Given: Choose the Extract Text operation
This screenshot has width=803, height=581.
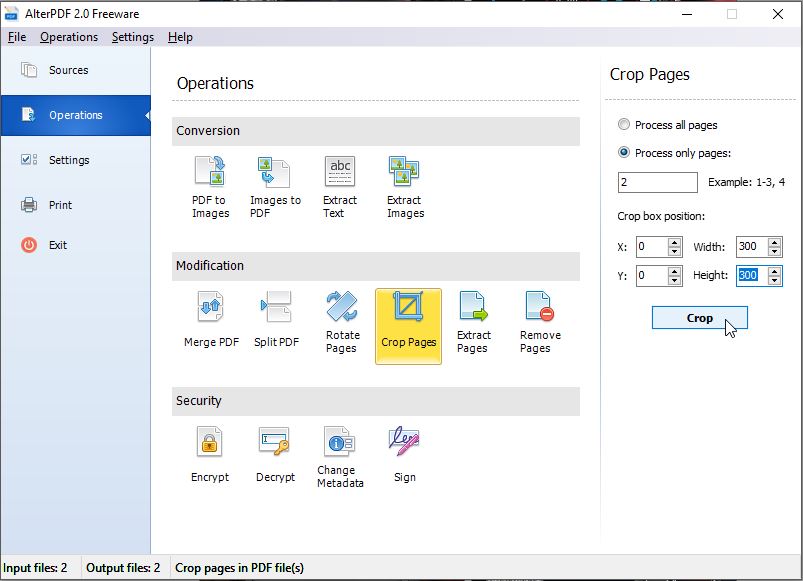Looking at the screenshot, I should click(x=340, y=187).
